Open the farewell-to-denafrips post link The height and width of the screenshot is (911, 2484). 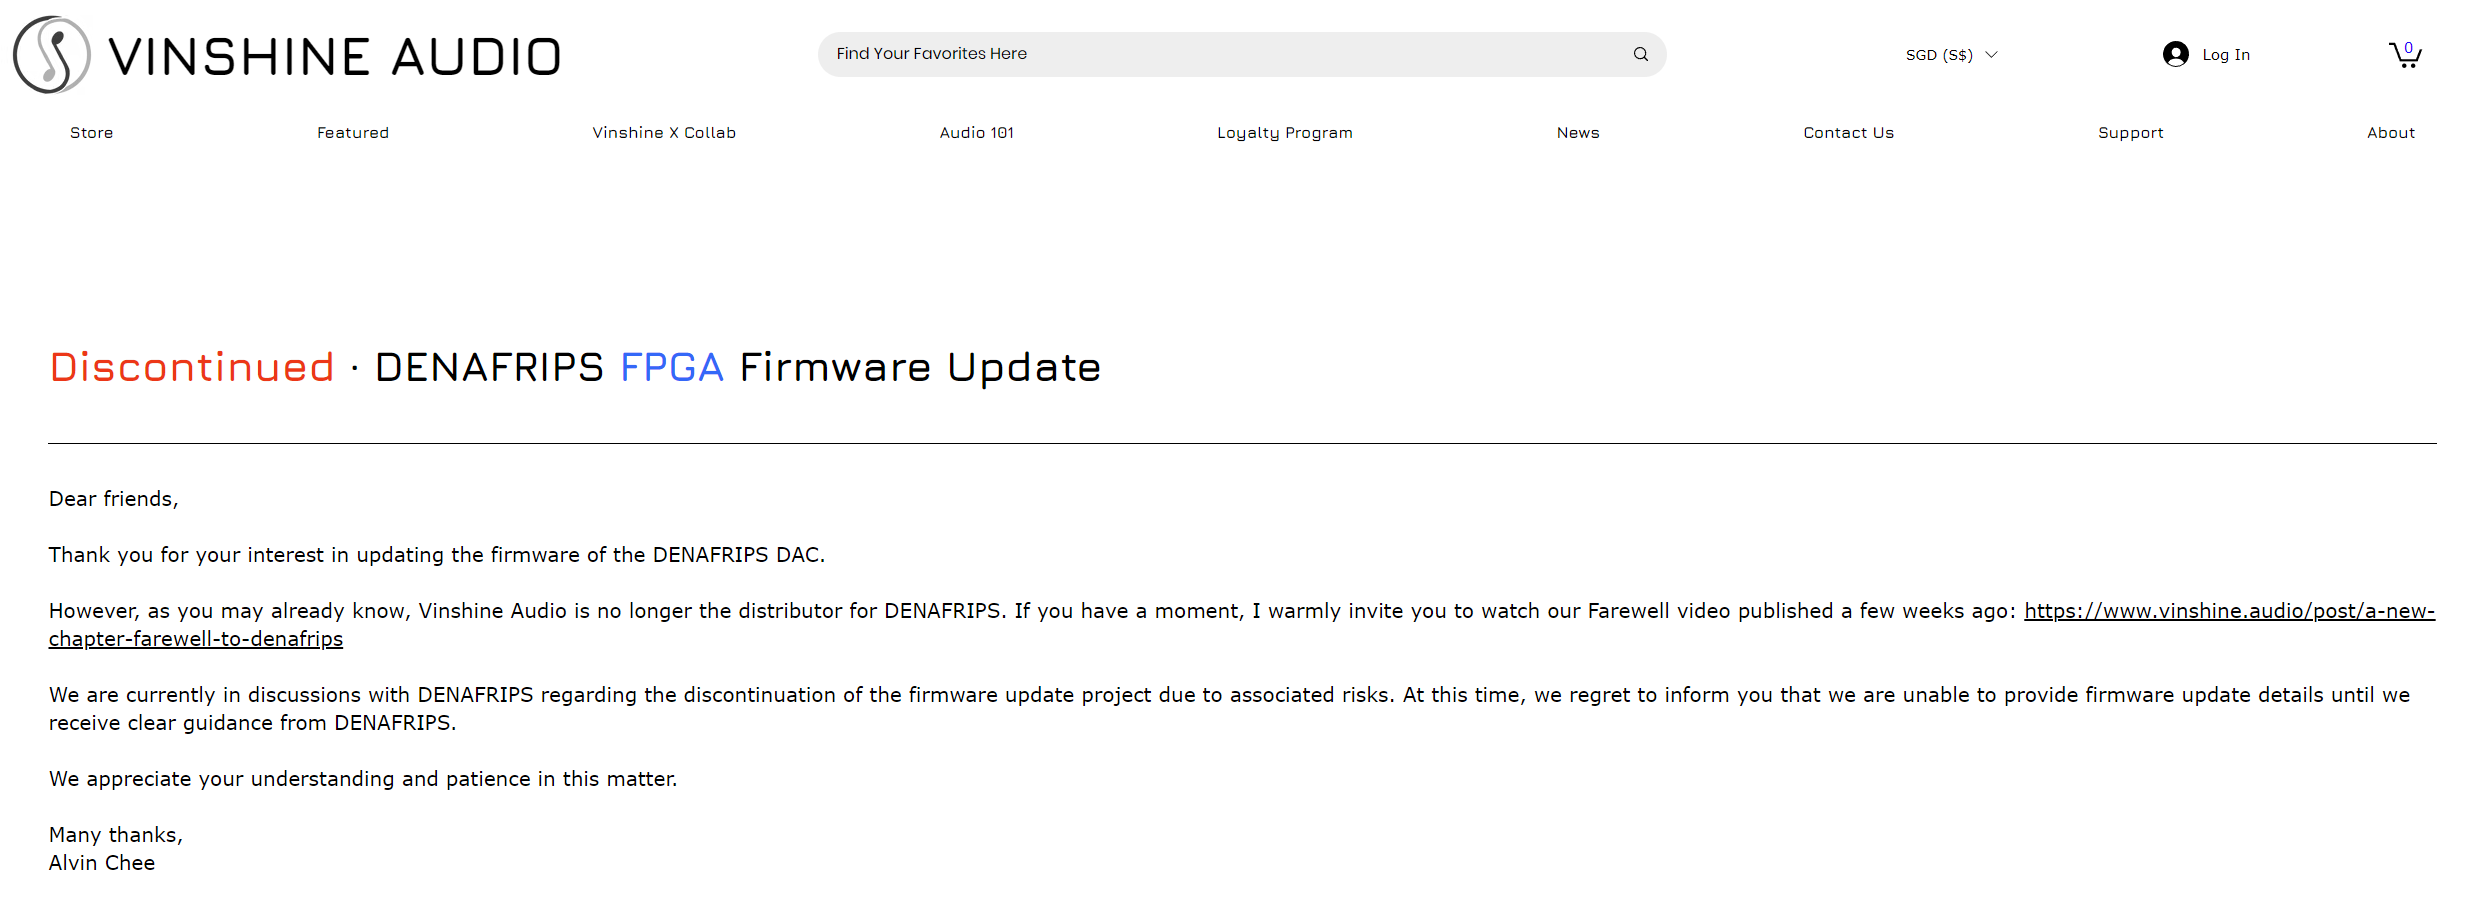(x=2228, y=611)
